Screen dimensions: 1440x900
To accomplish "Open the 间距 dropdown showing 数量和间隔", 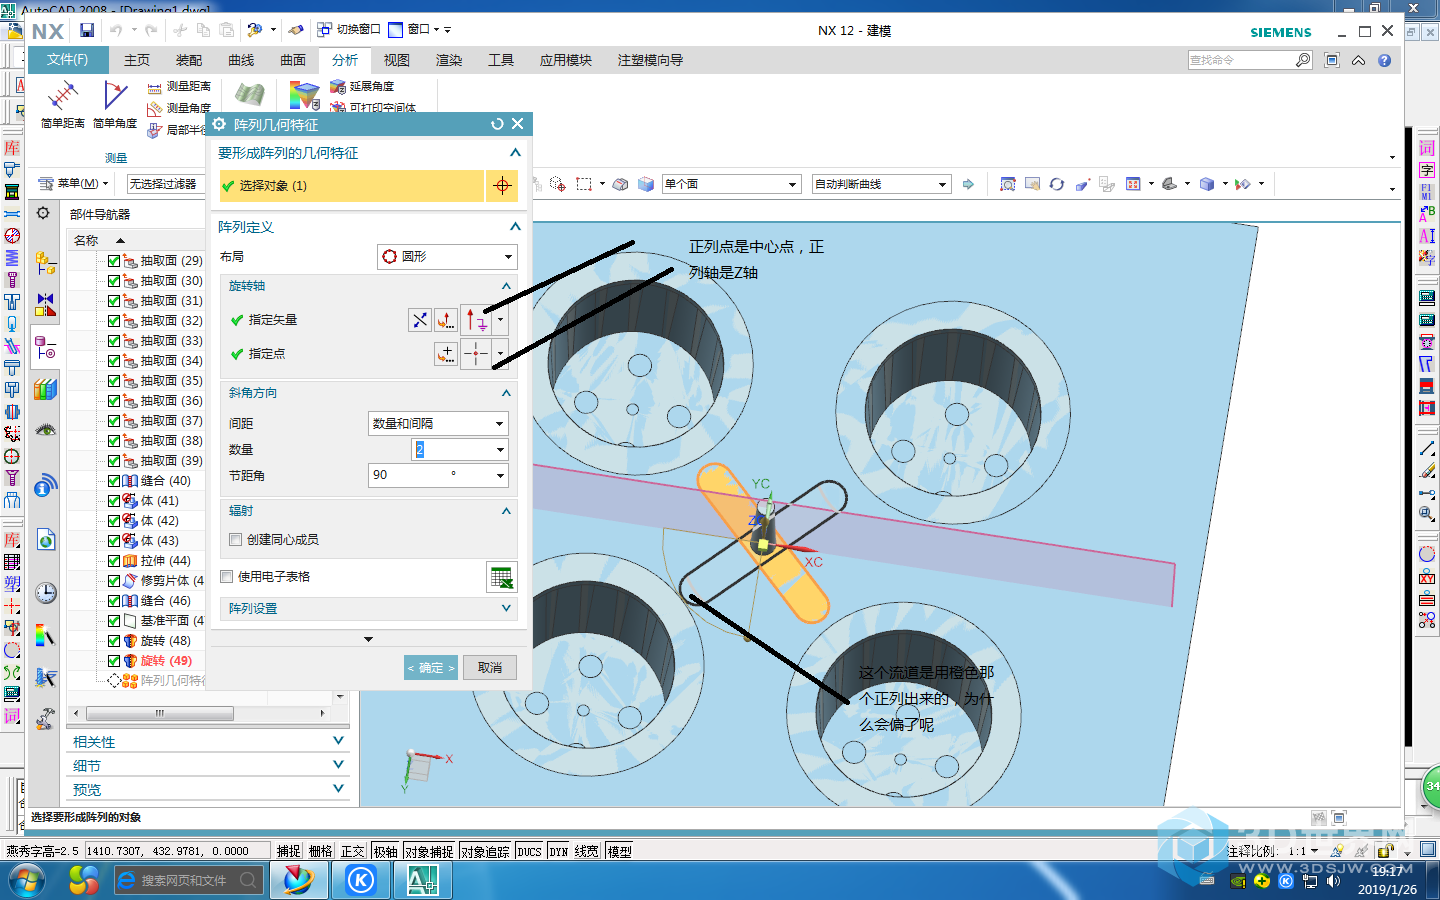I will 438,424.
